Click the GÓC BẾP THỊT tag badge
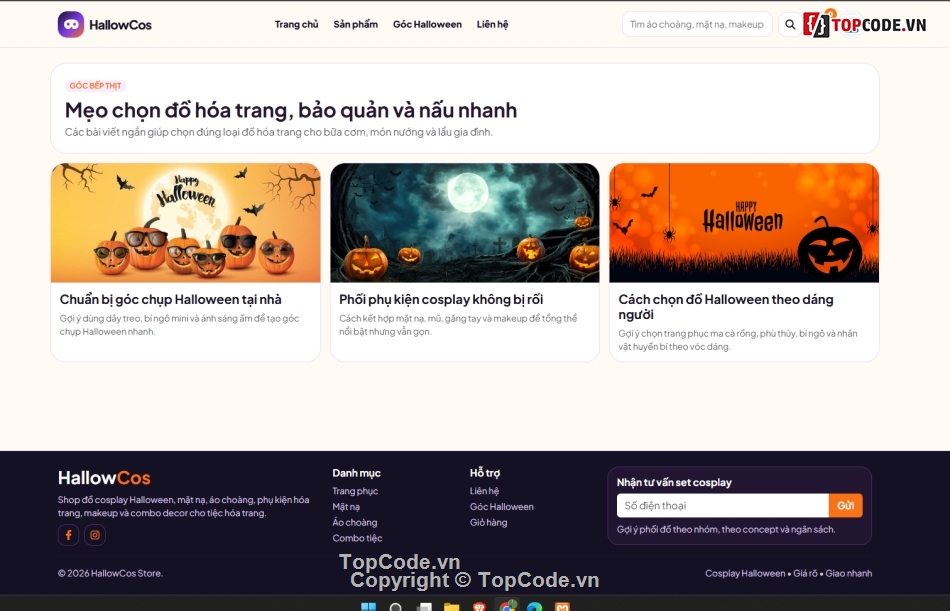Image resolution: width=950 pixels, height=611 pixels. click(x=95, y=86)
